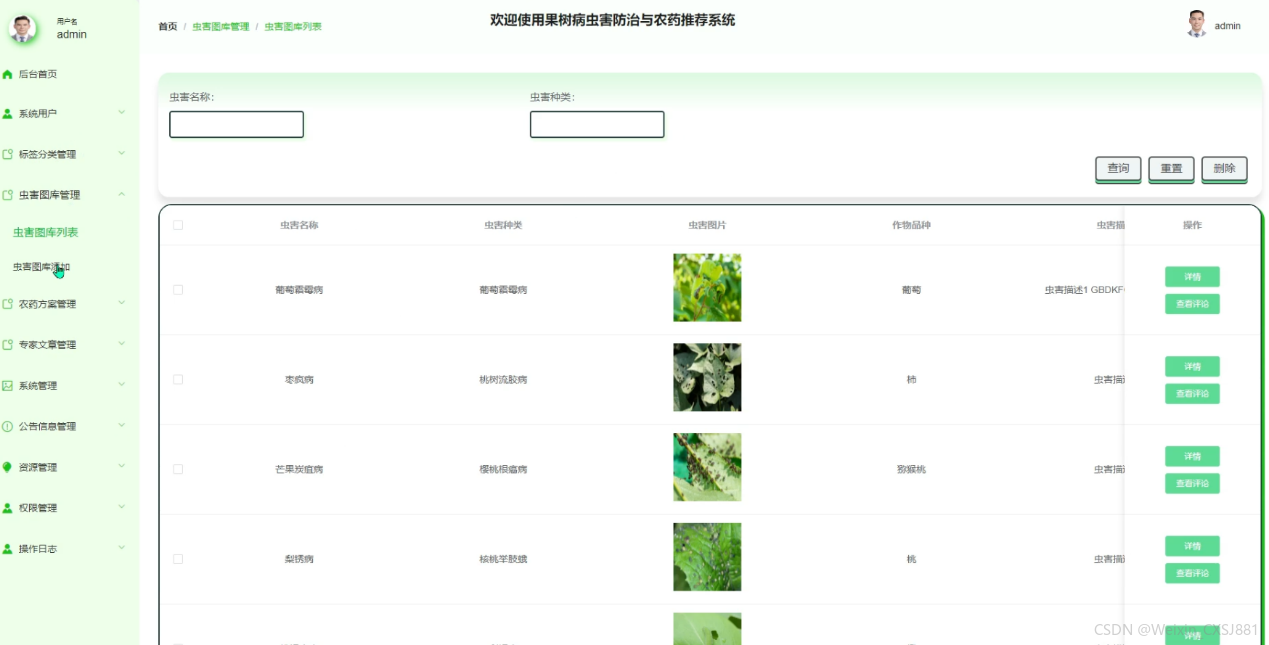Click the home icon beside 后台首页
This screenshot has height=645, width=1269.
tap(8, 74)
